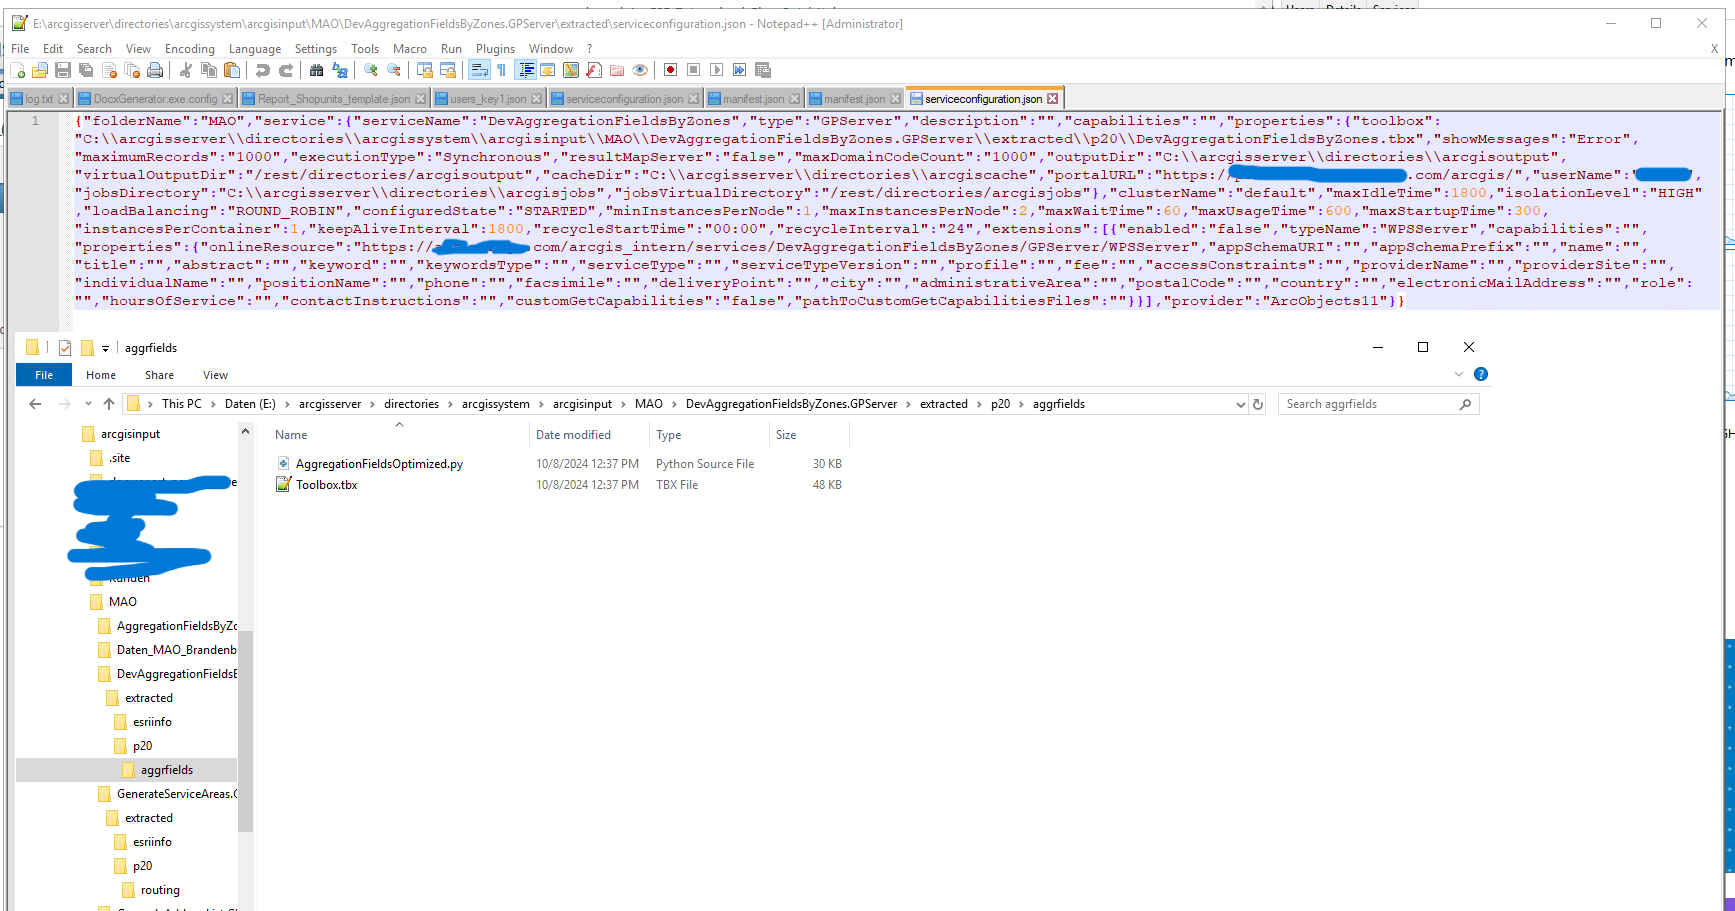Toggle the Monitoring eye icon
The height and width of the screenshot is (911, 1735).
click(639, 70)
